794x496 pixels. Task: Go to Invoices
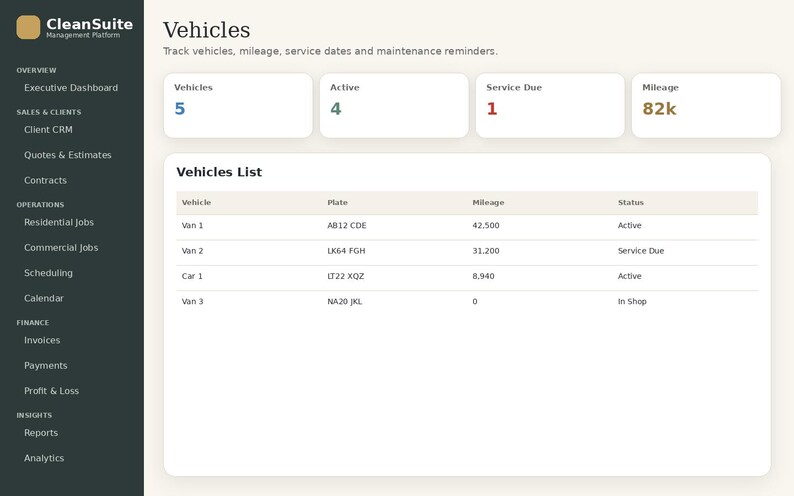click(42, 340)
